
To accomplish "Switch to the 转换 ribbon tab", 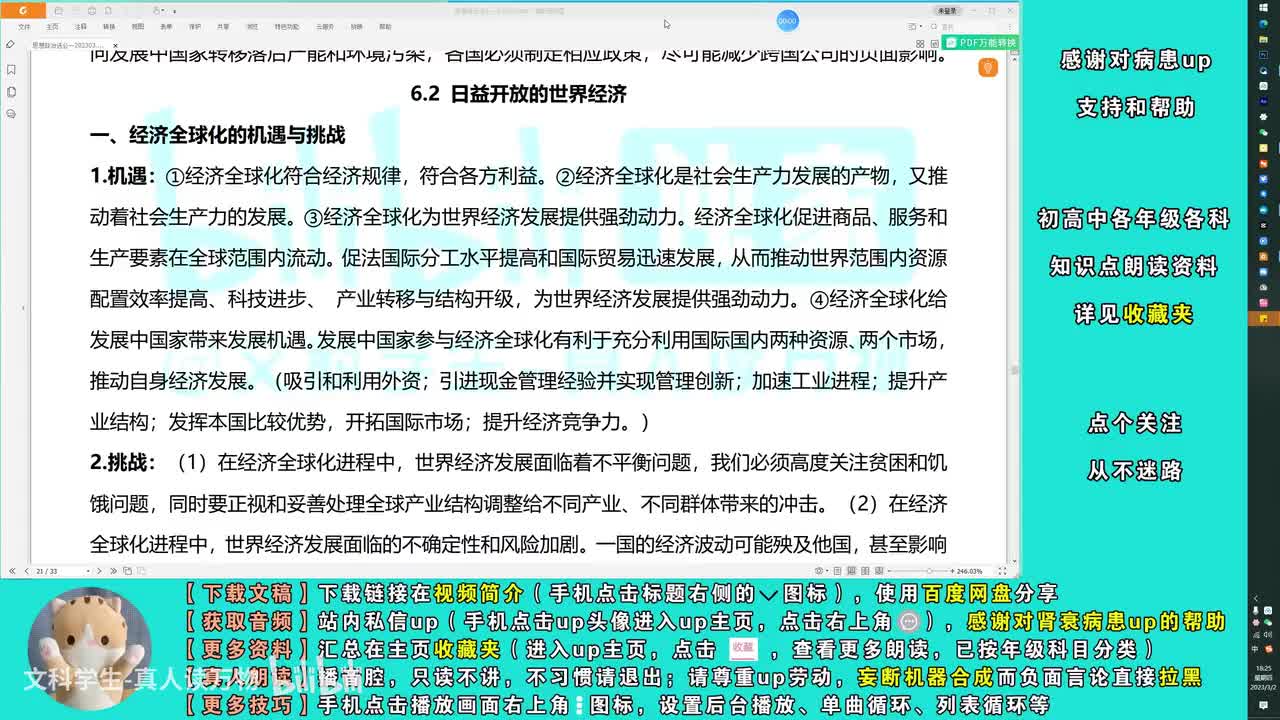I will point(109,27).
